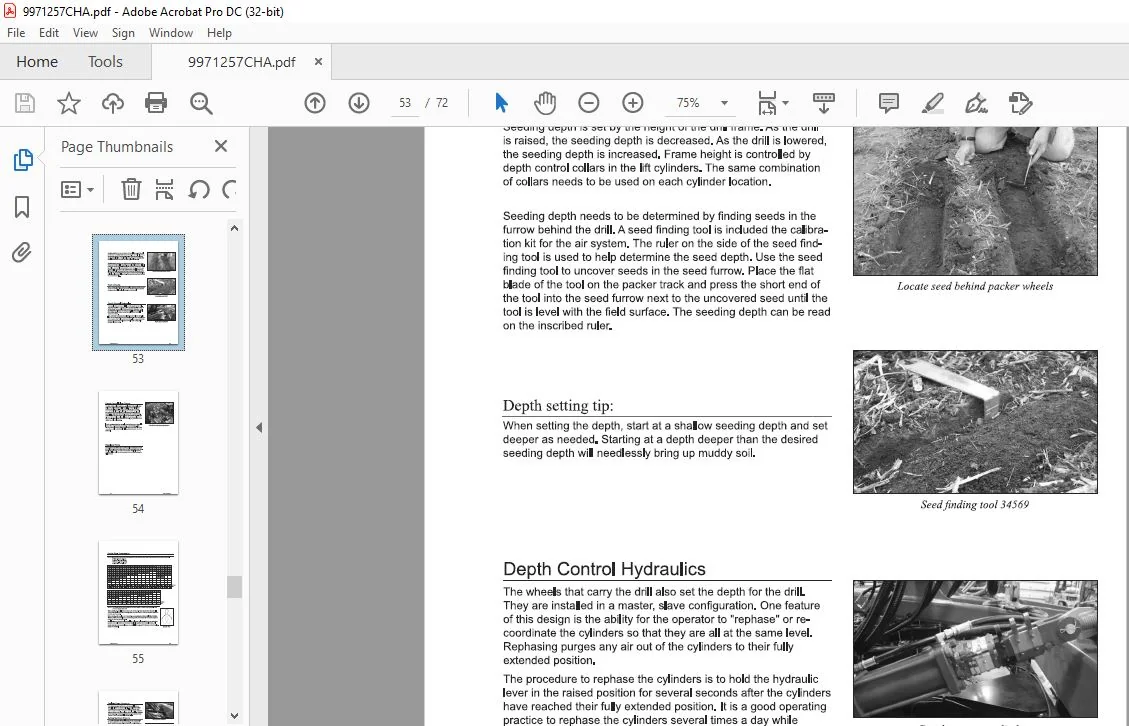Open the Help menu
The width and height of the screenshot is (1129, 726).
[x=219, y=33]
